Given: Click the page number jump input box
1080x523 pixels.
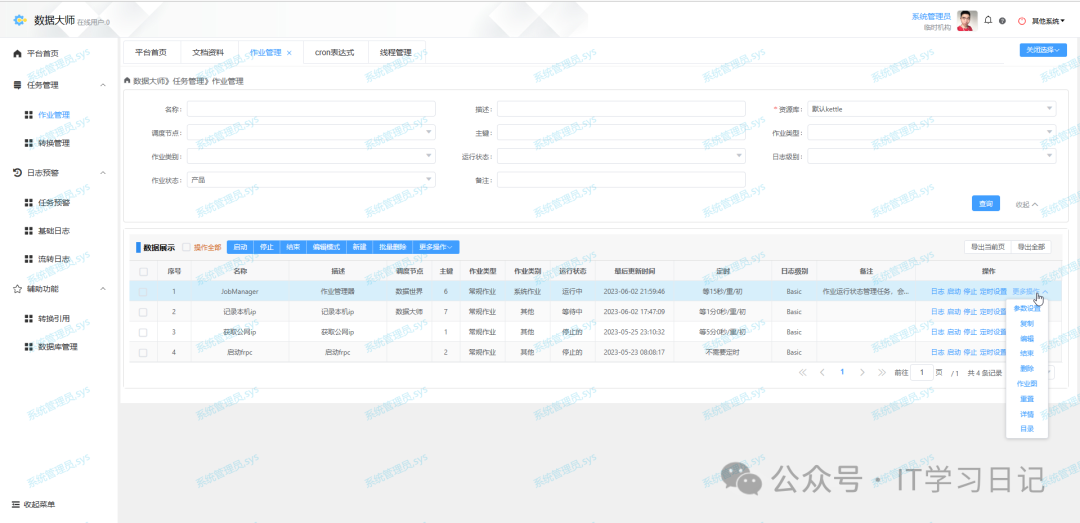Looking at the screenshot, I should tap(922, 373).
